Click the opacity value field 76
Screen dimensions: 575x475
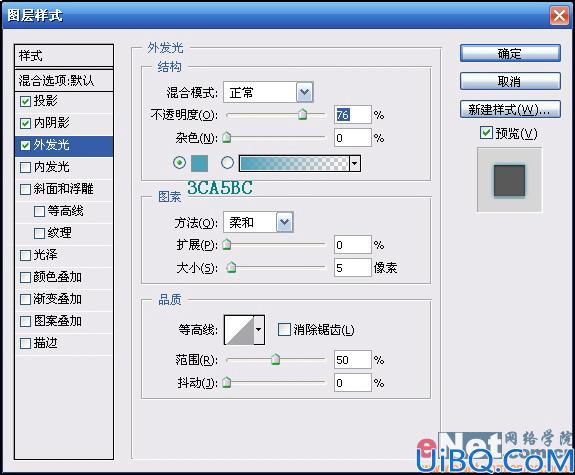point(352,115)
